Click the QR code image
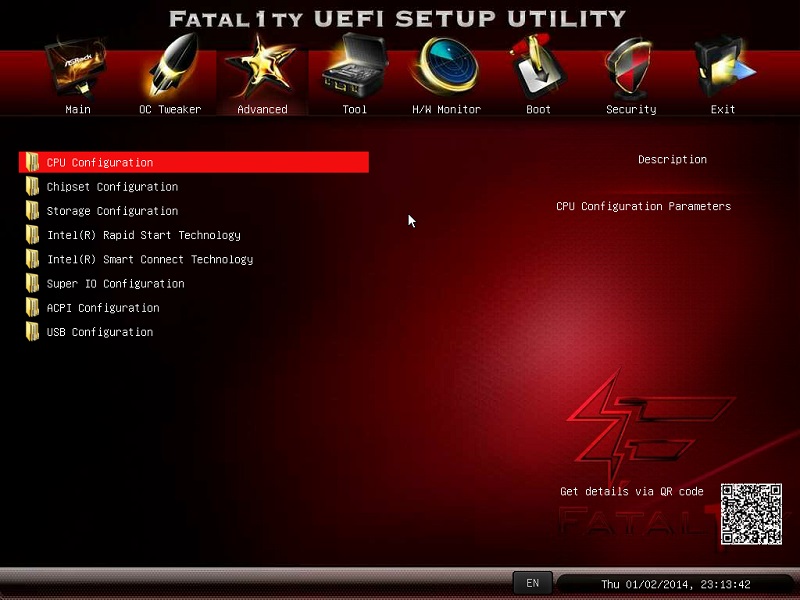The width and height of the screenshot is (800, 600). pyautogui.click(x=751, y=514)
